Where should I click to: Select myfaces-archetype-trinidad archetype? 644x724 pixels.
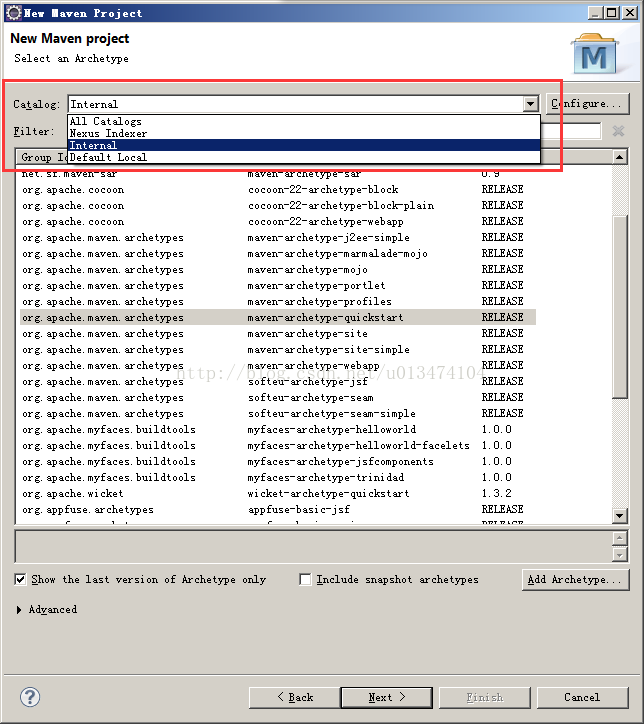point(278,477)
